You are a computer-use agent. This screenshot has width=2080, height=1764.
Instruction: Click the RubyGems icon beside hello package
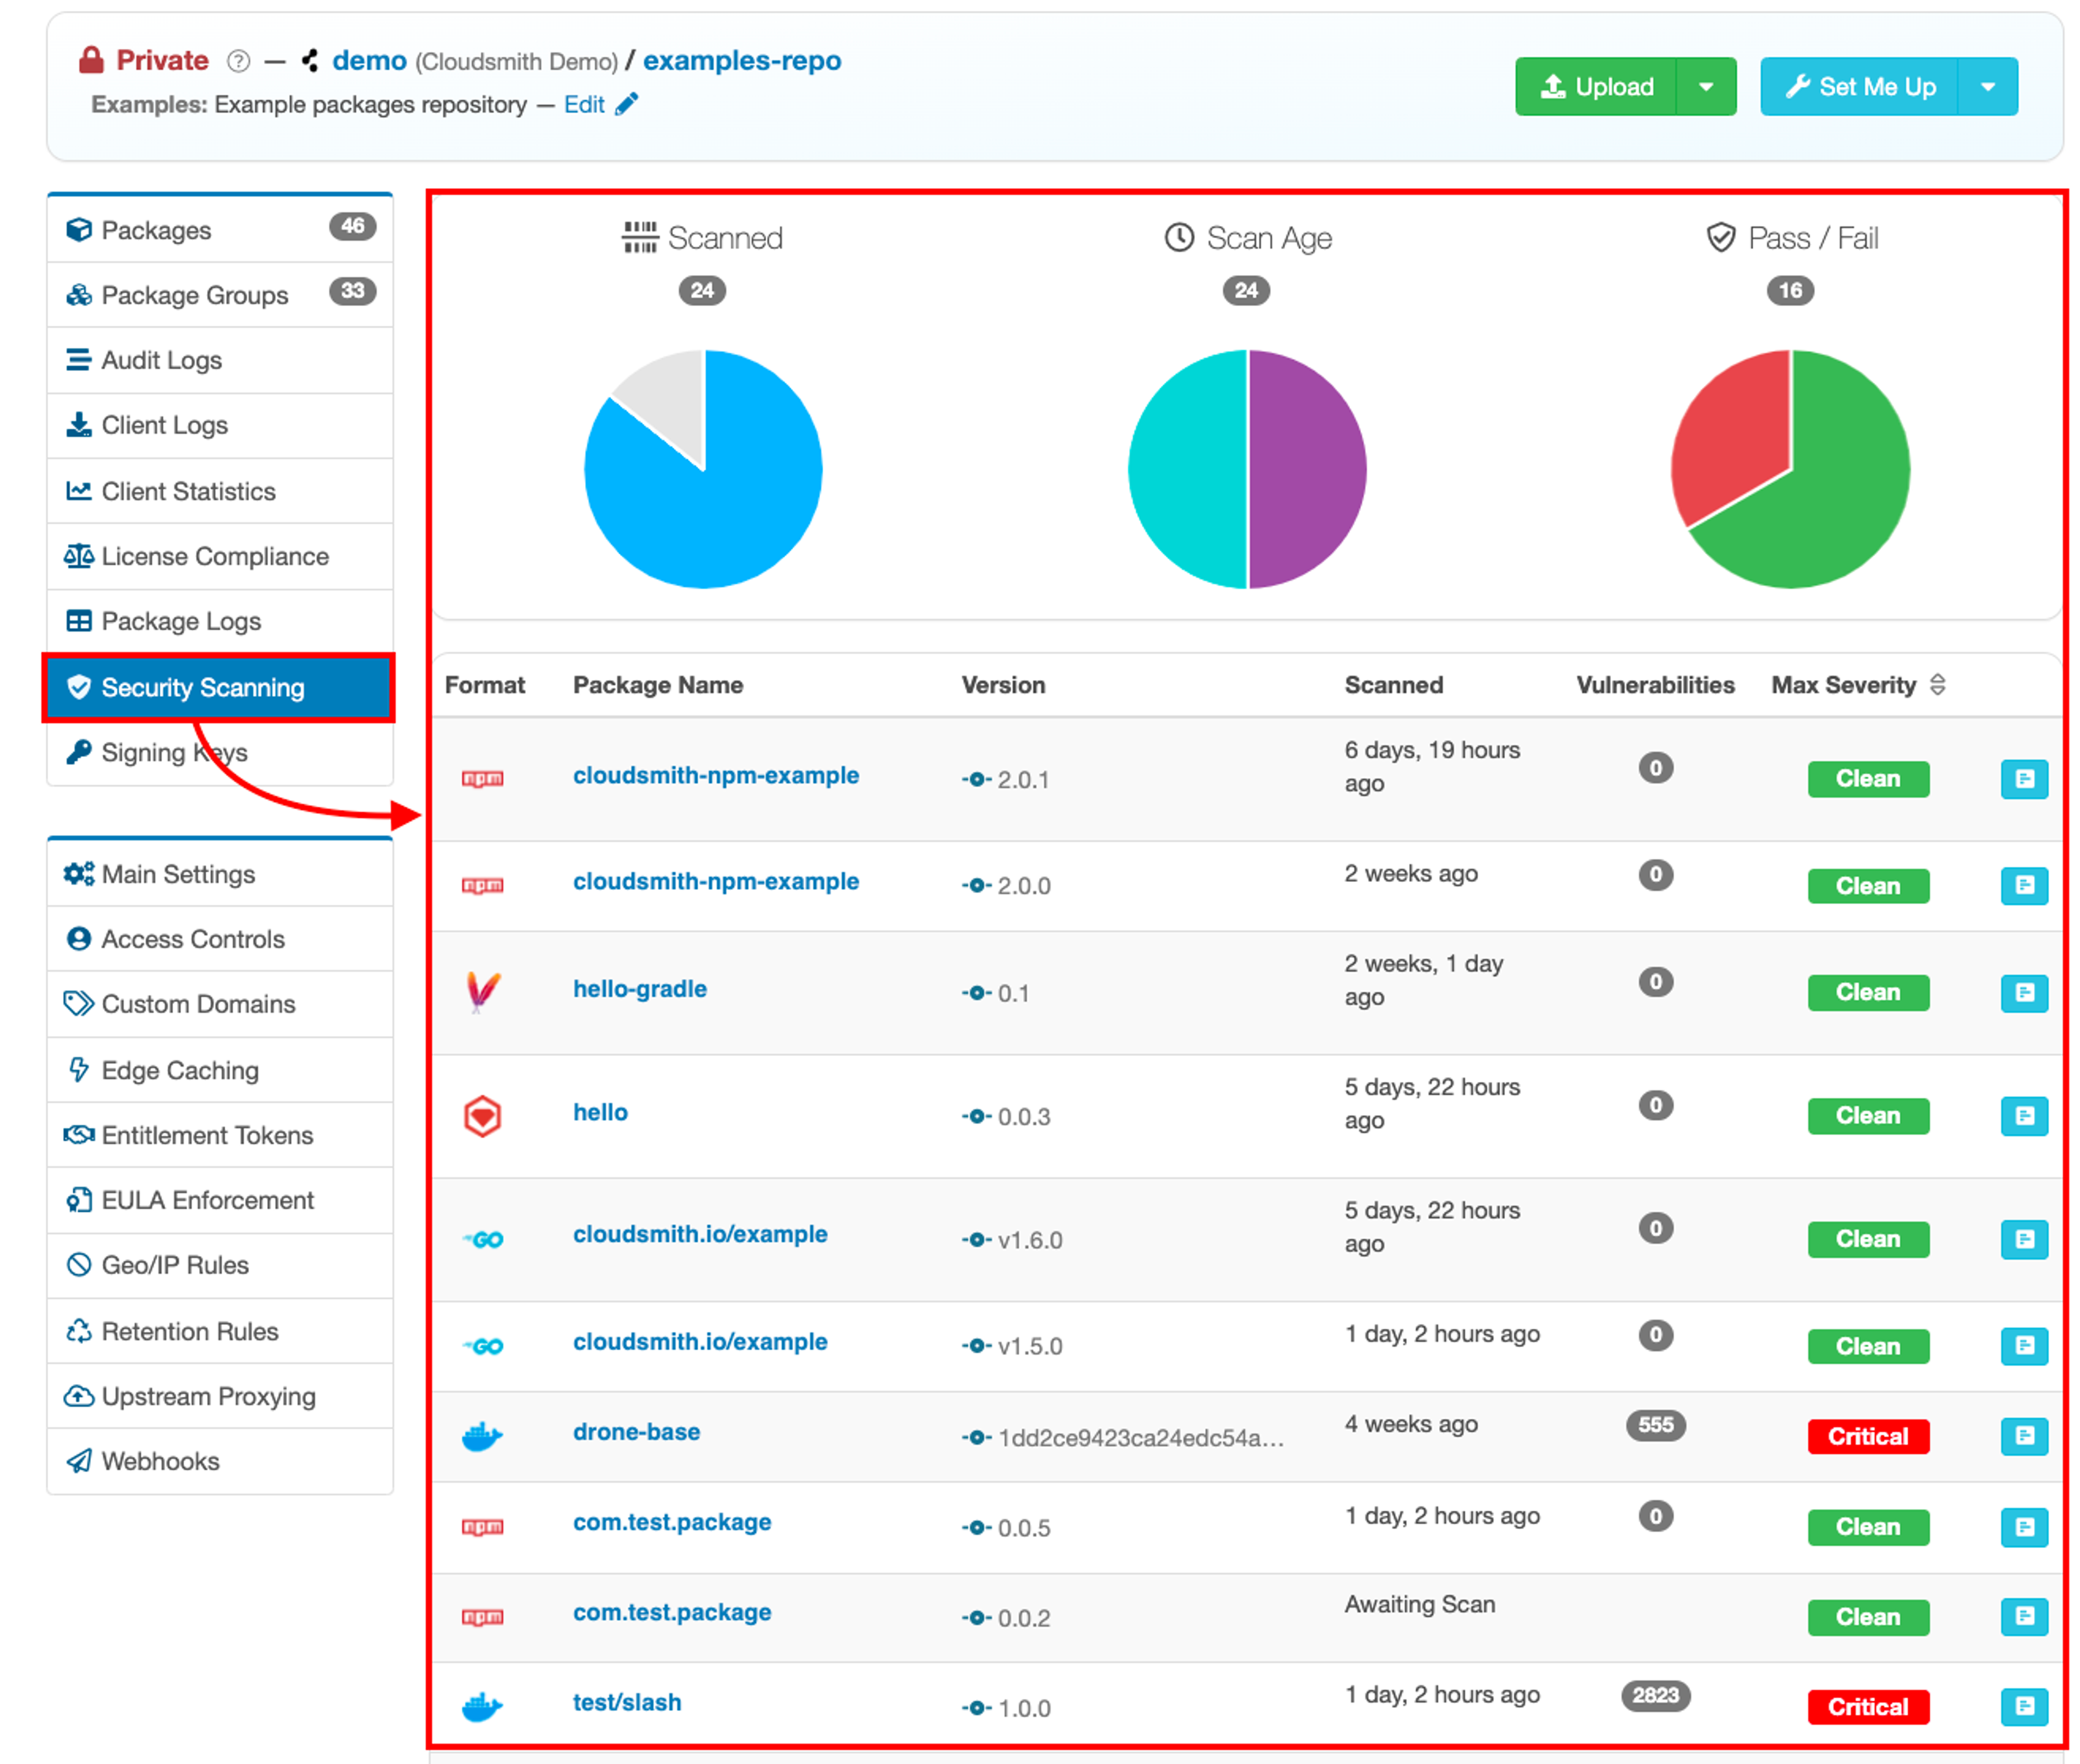[x=482, y=1115]
